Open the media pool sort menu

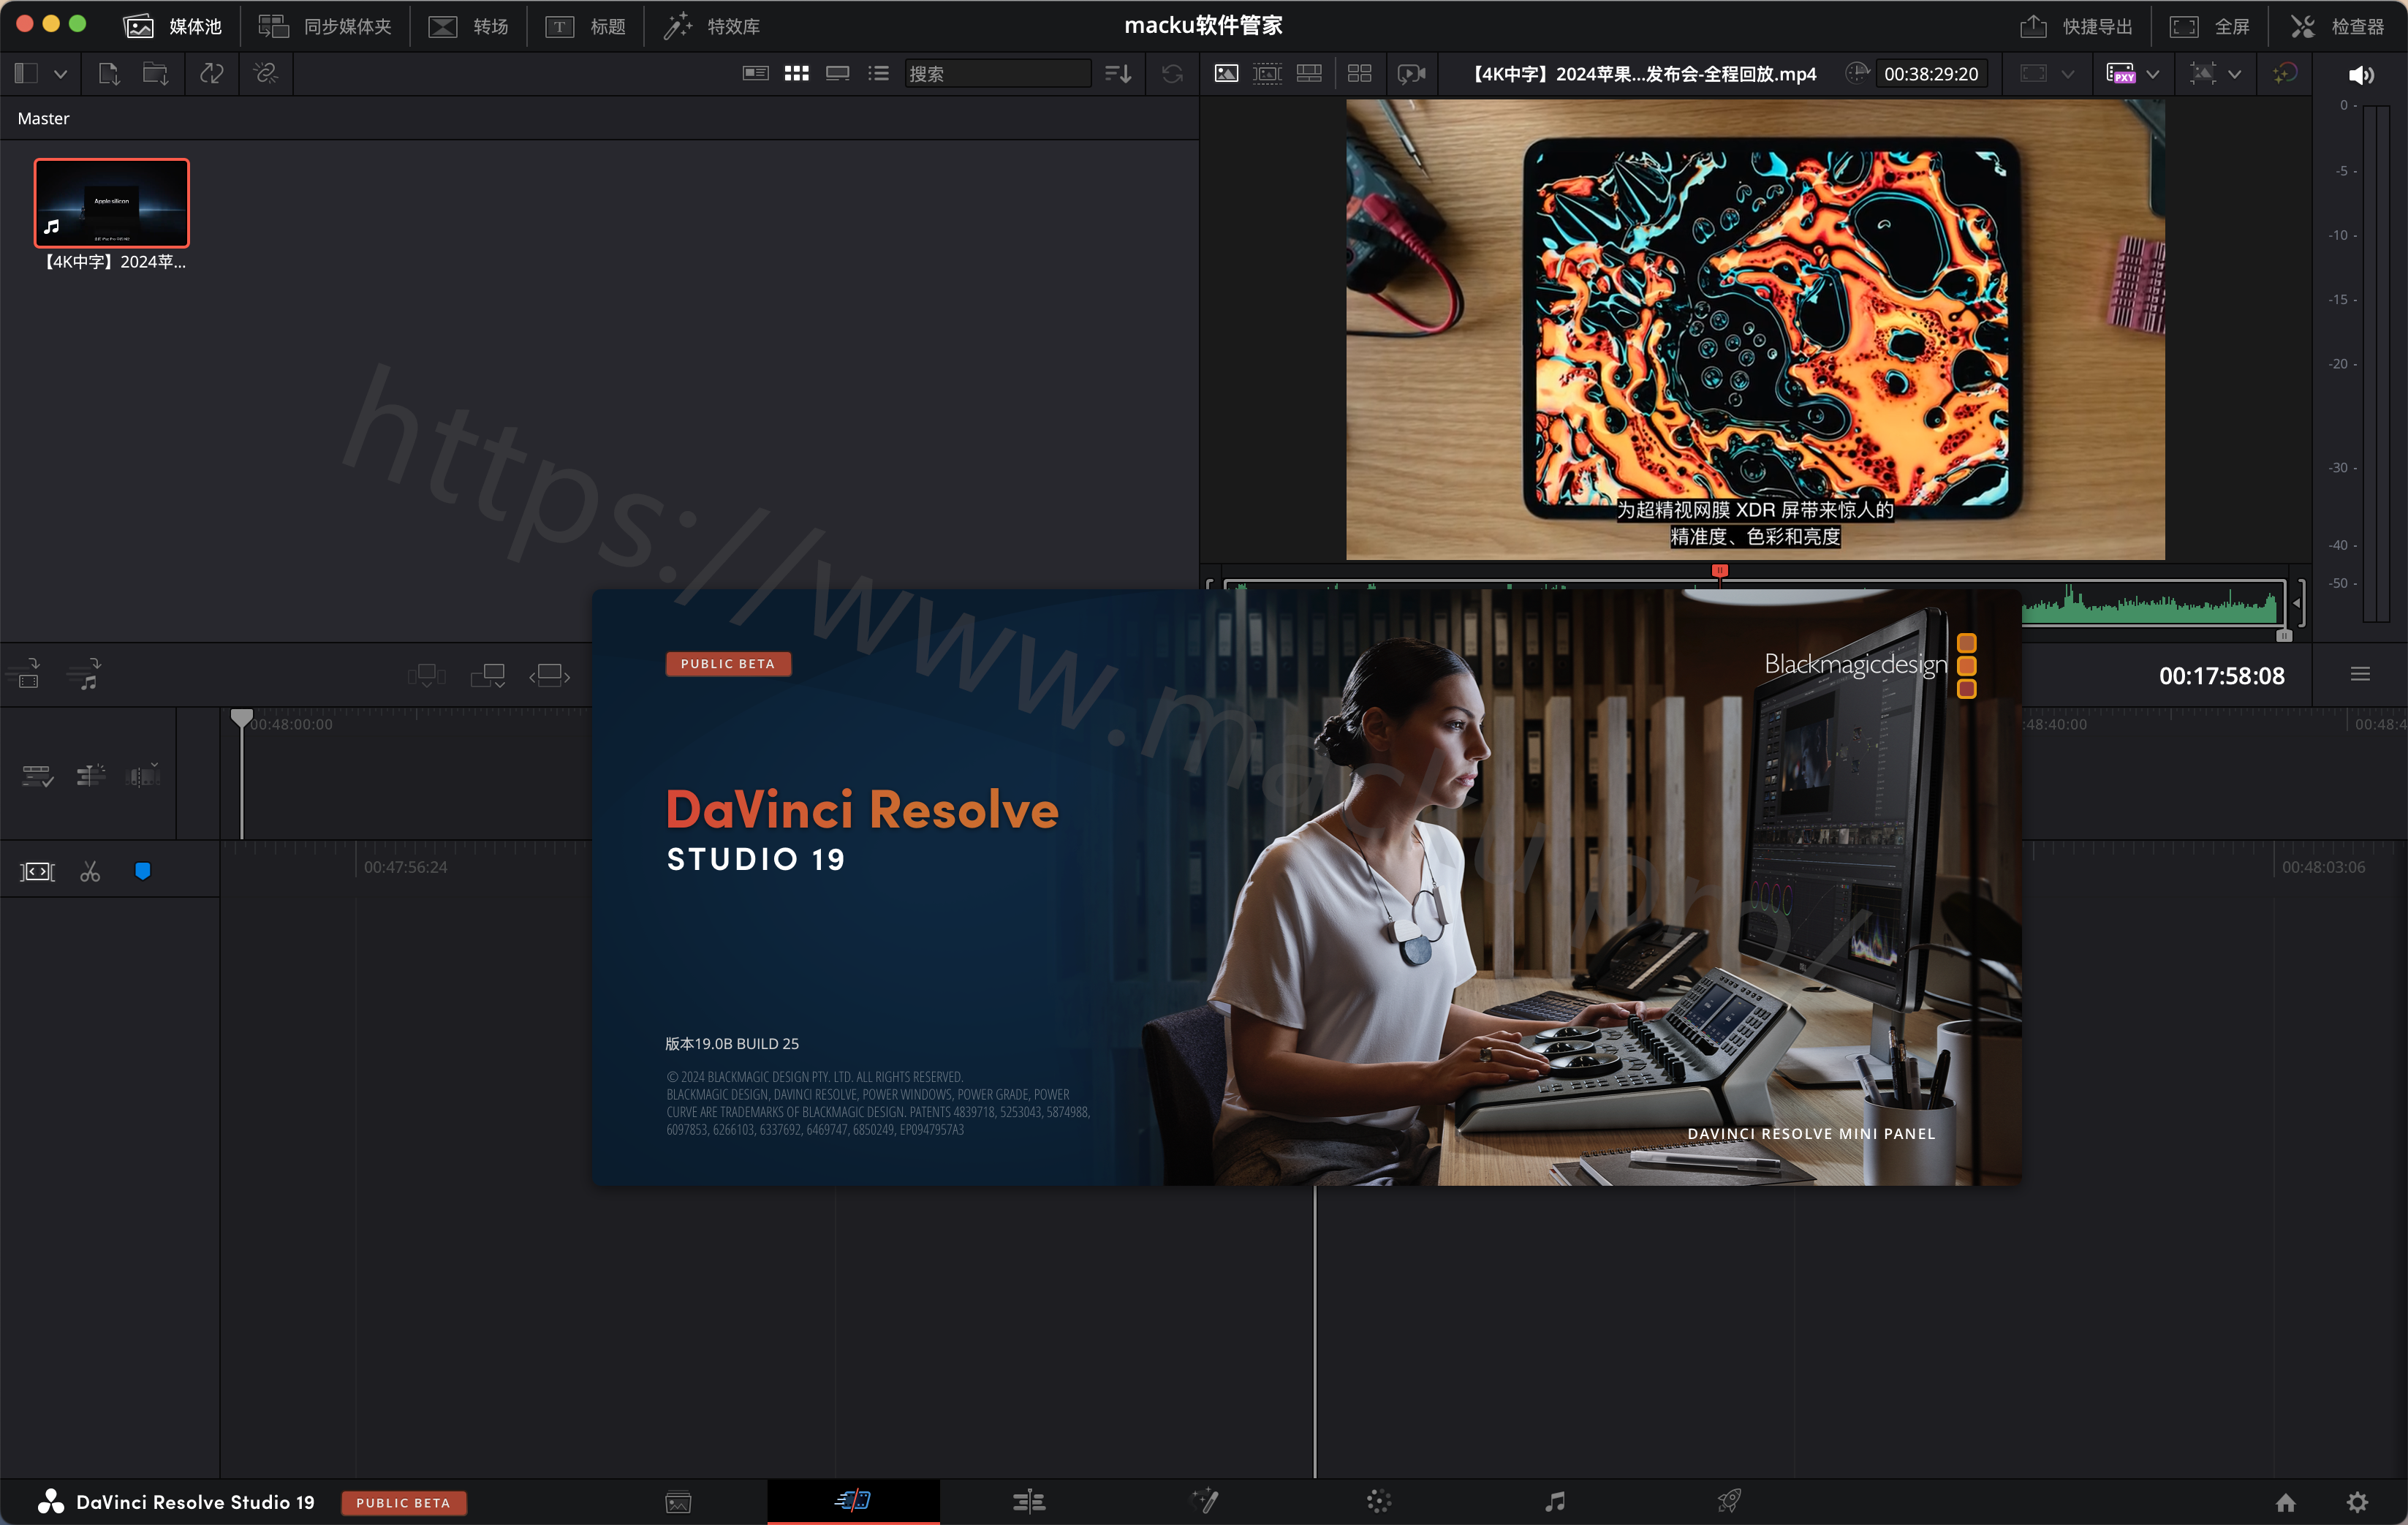coord(1118,73)
